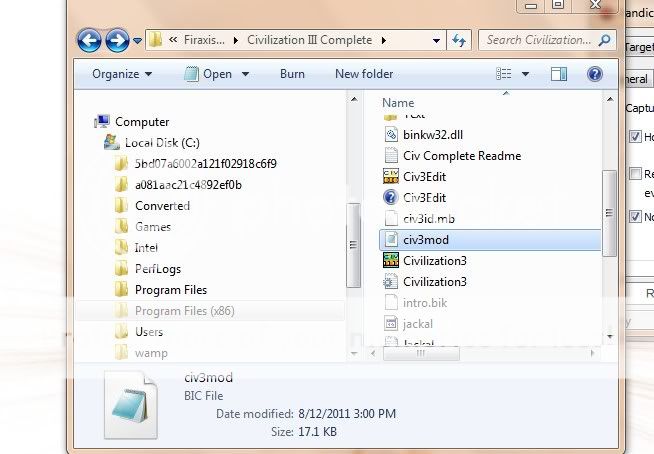The width and height of the screenshot is (654, 454).
Task: Select the binkw32.dll file
Action: click(433, 135)
